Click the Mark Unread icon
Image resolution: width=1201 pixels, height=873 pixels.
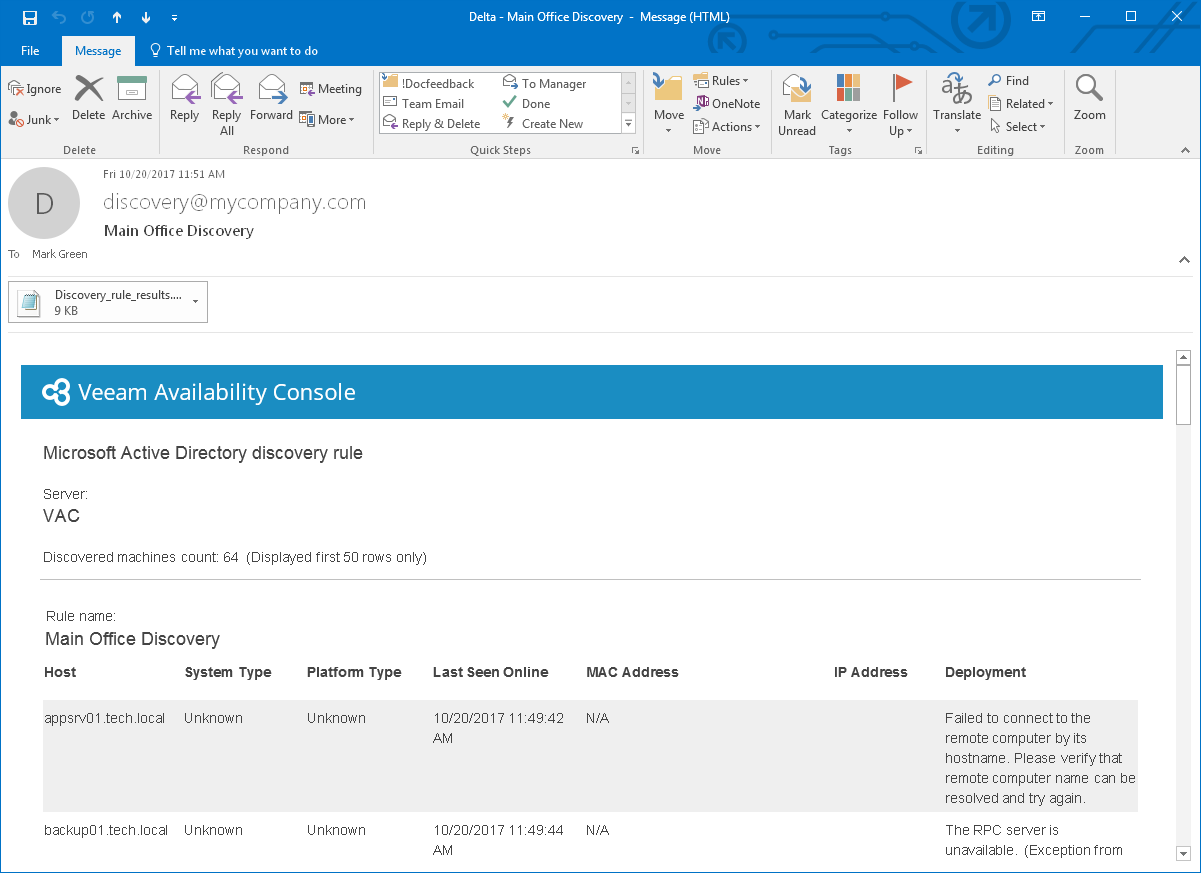click(797, 105)
